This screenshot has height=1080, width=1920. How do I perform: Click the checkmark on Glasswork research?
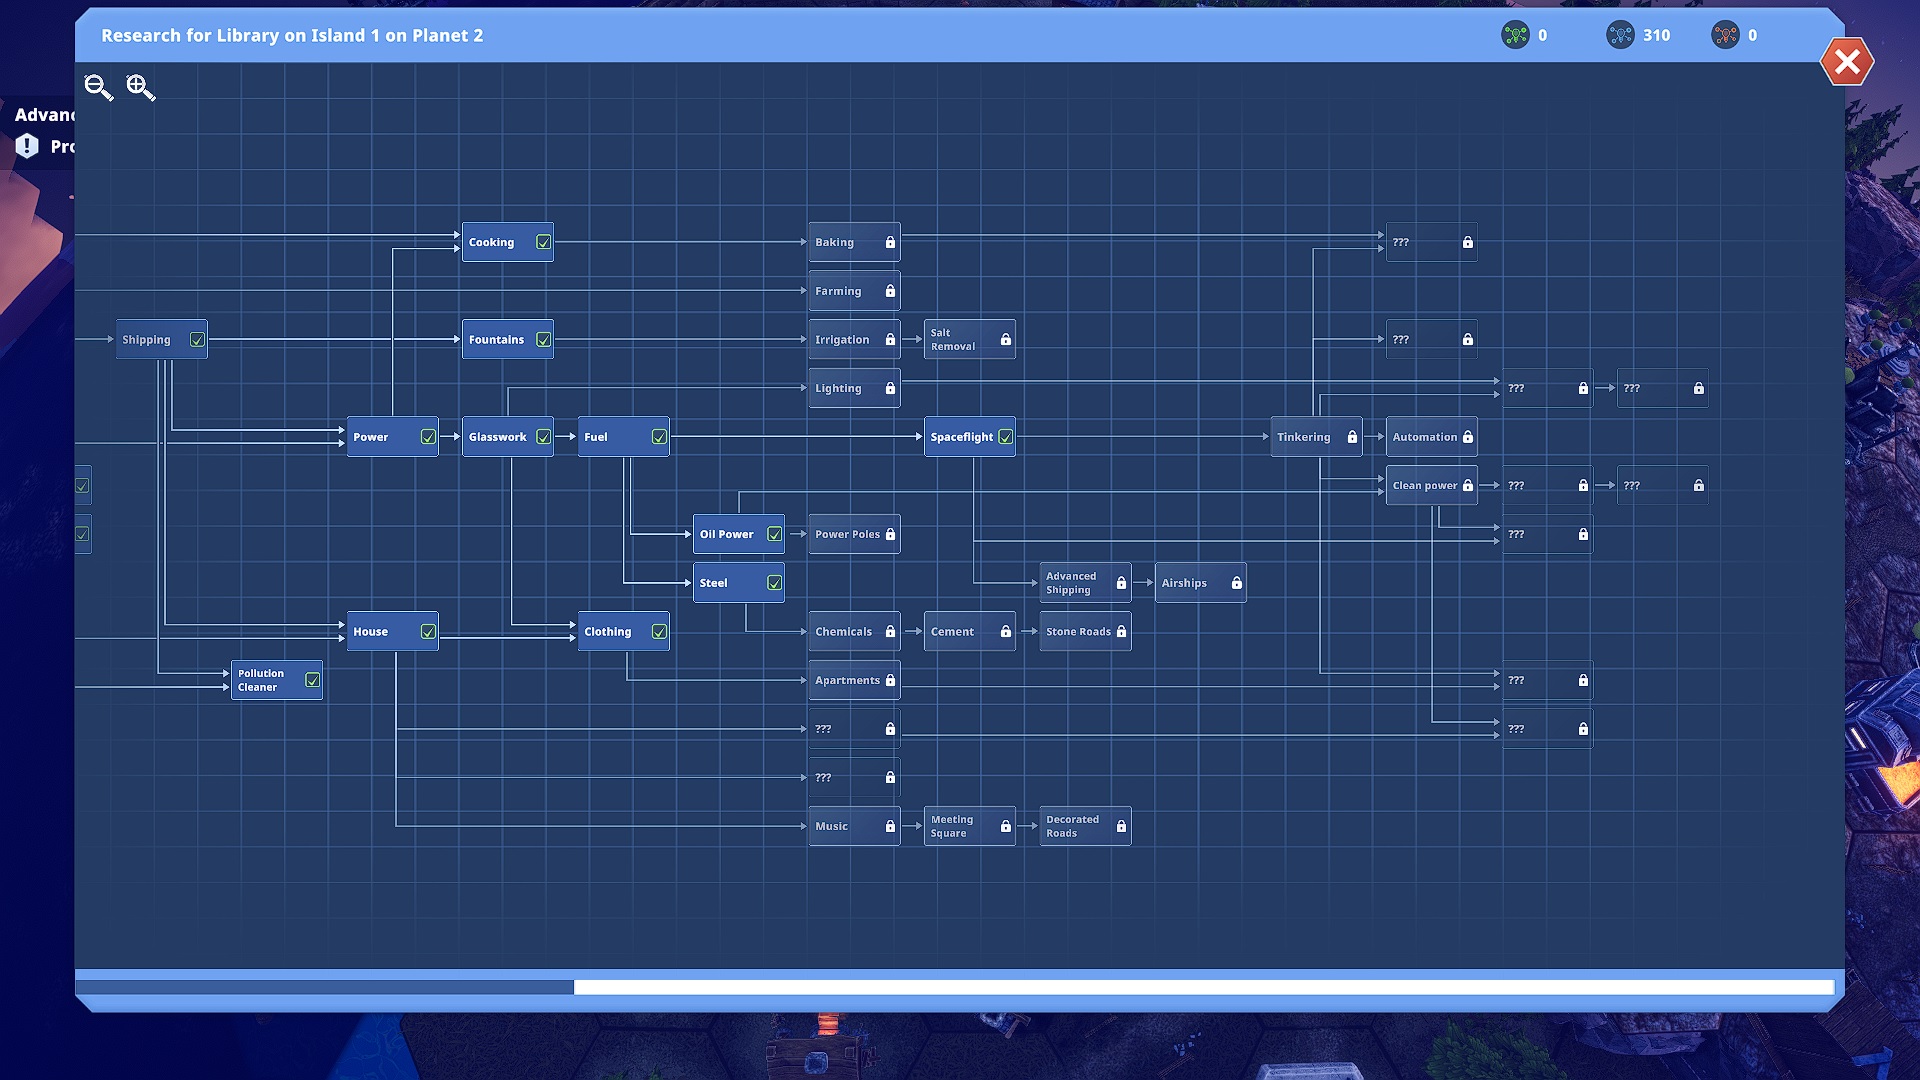click(x=543, y=437)
